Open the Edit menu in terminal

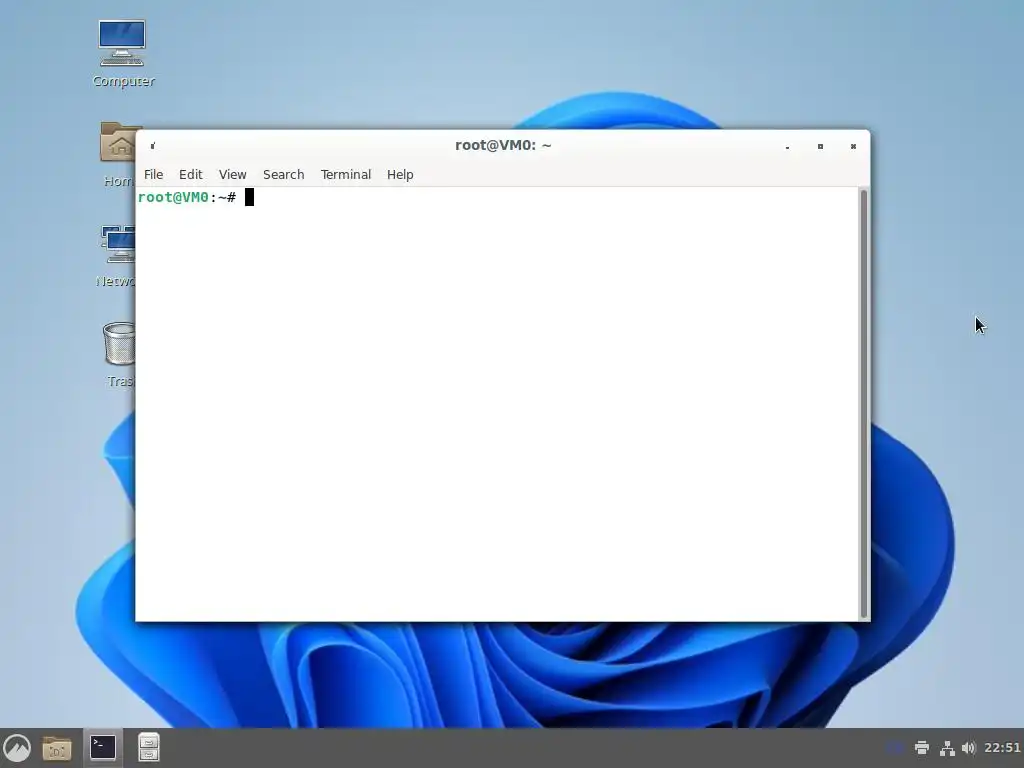[191, 174]
